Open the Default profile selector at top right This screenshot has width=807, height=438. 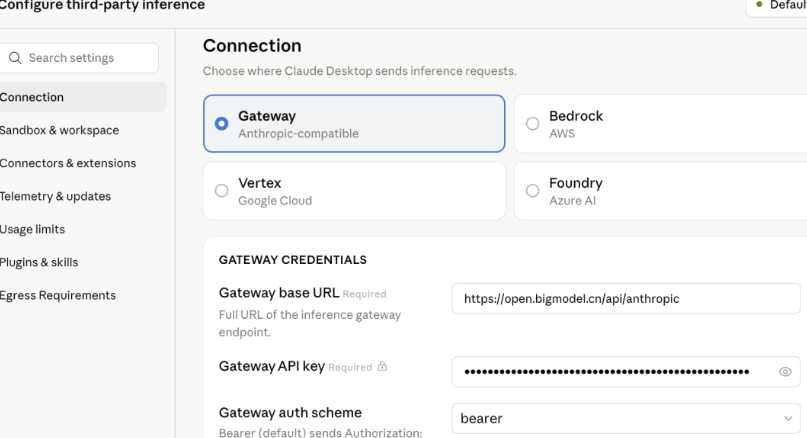point(777,6)
